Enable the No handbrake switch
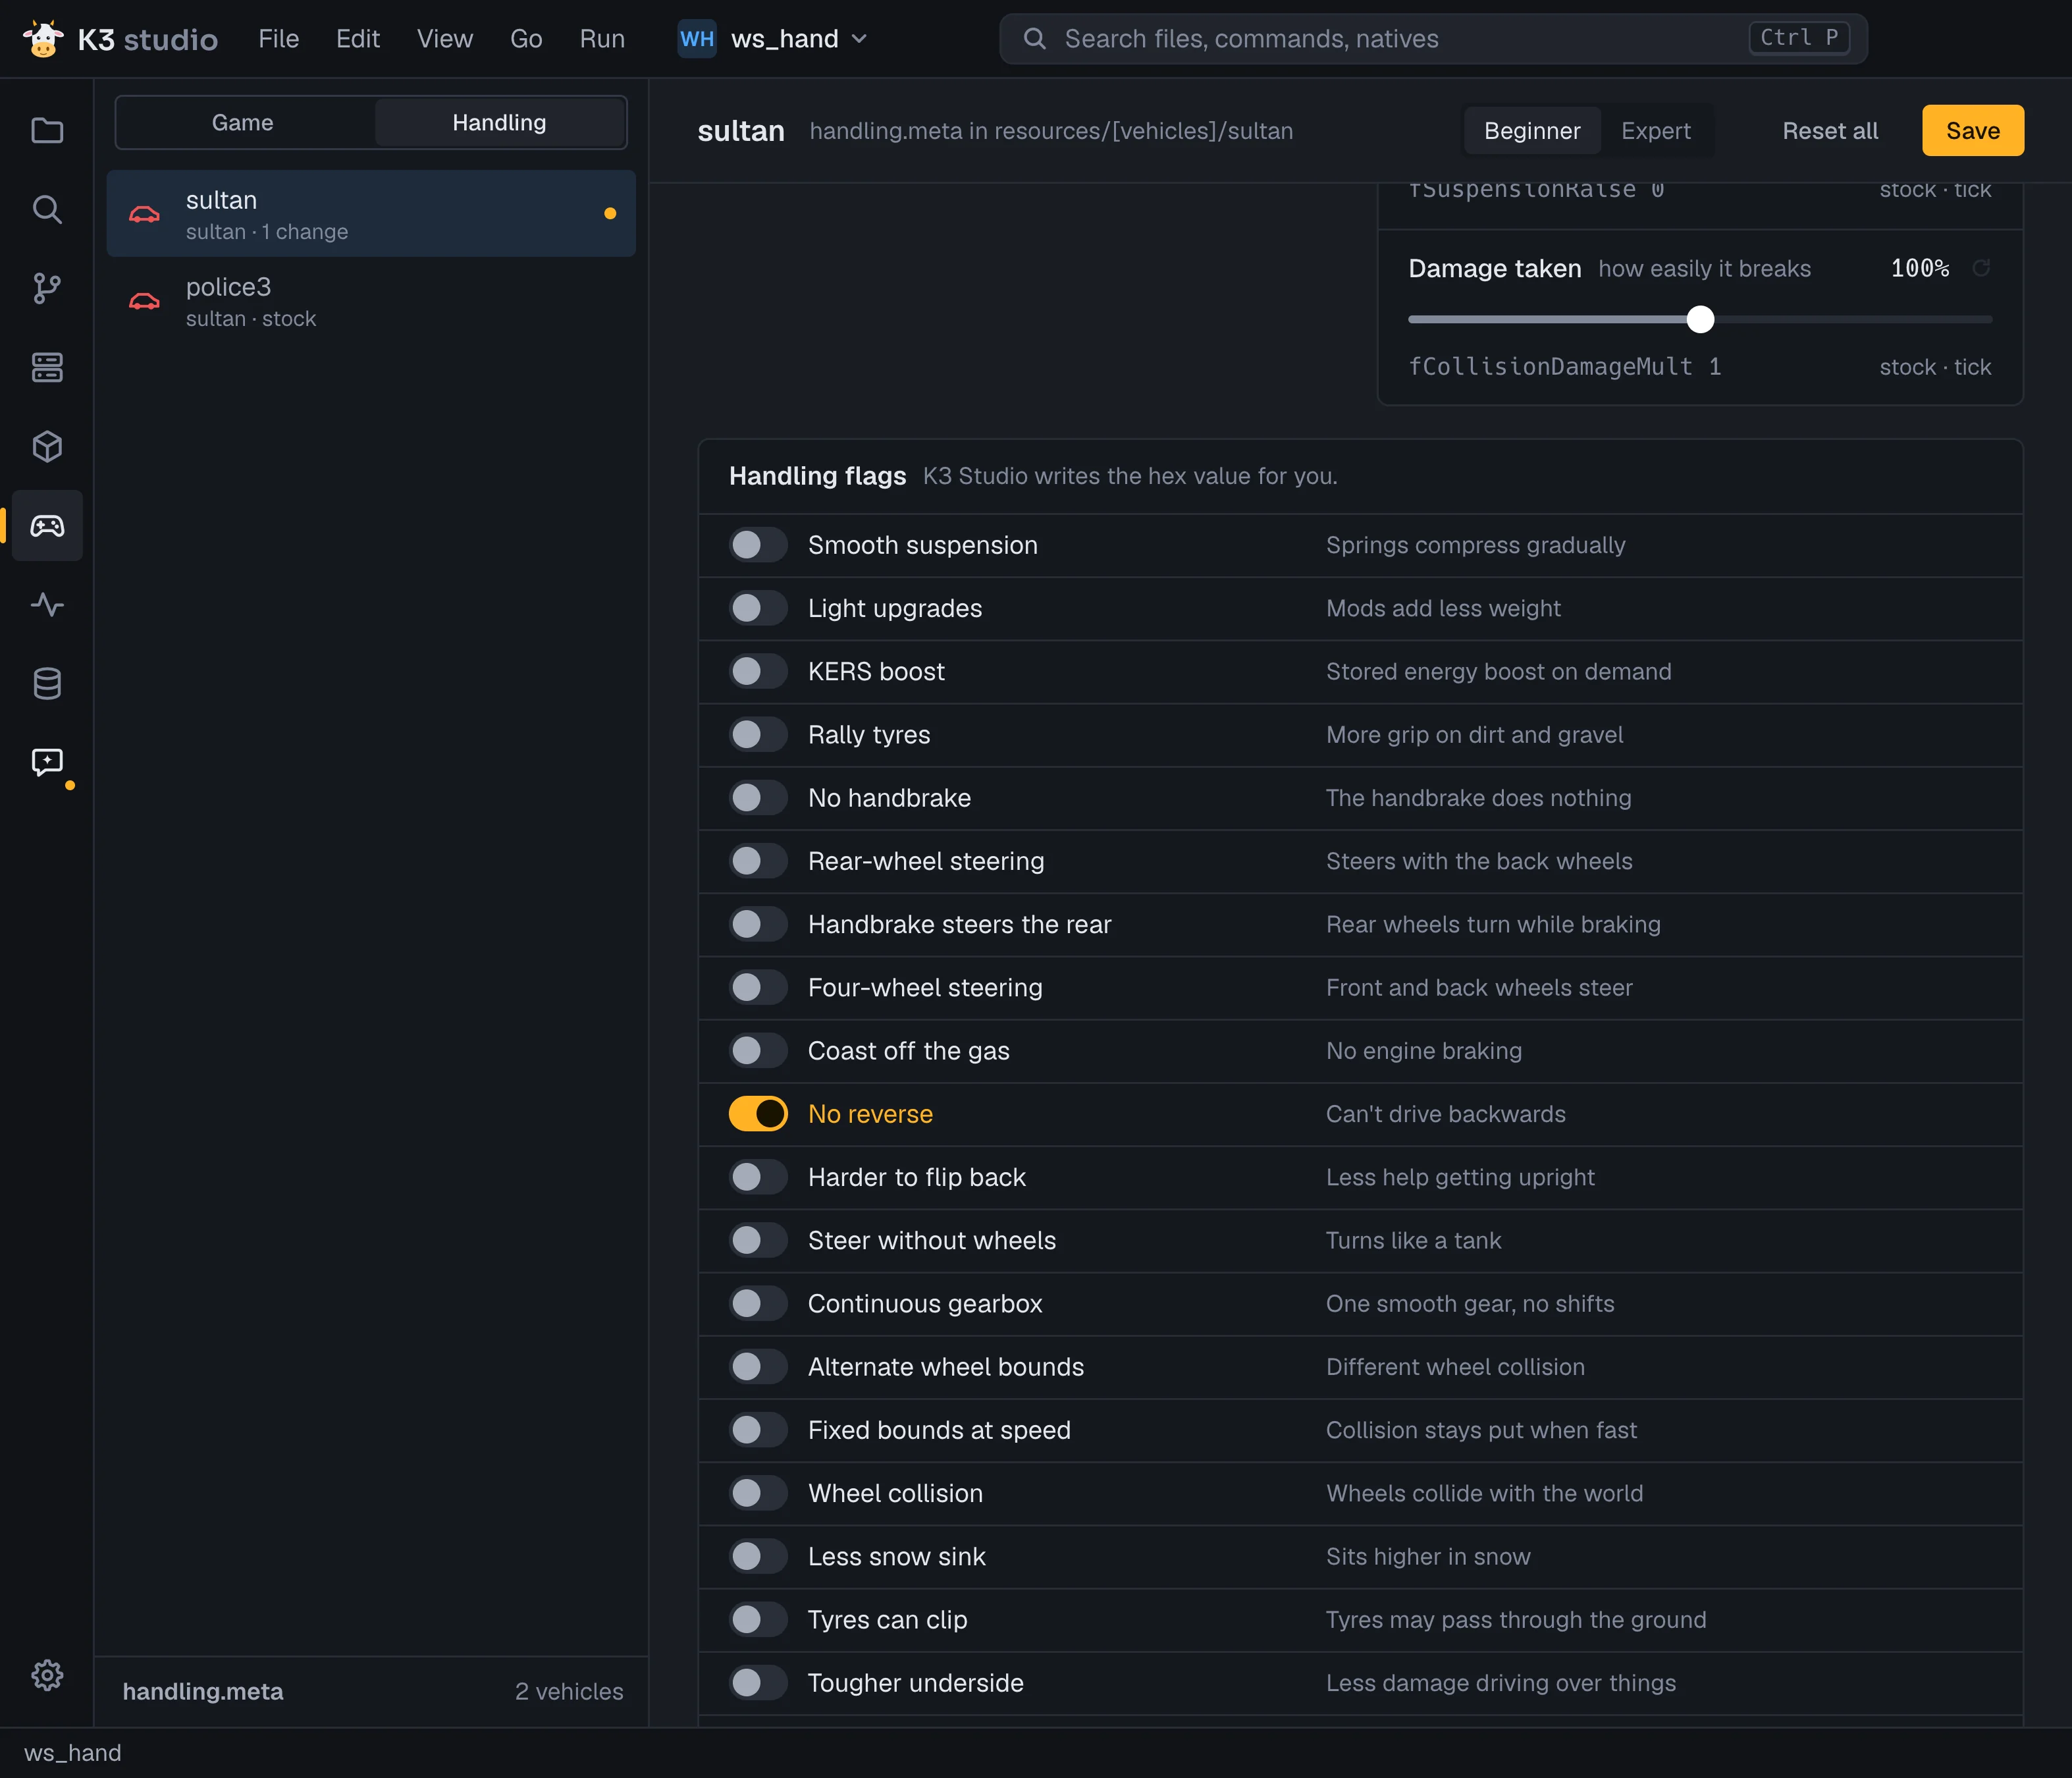The width and height of the screenshot is (2072, 1778). click(758, 798)
